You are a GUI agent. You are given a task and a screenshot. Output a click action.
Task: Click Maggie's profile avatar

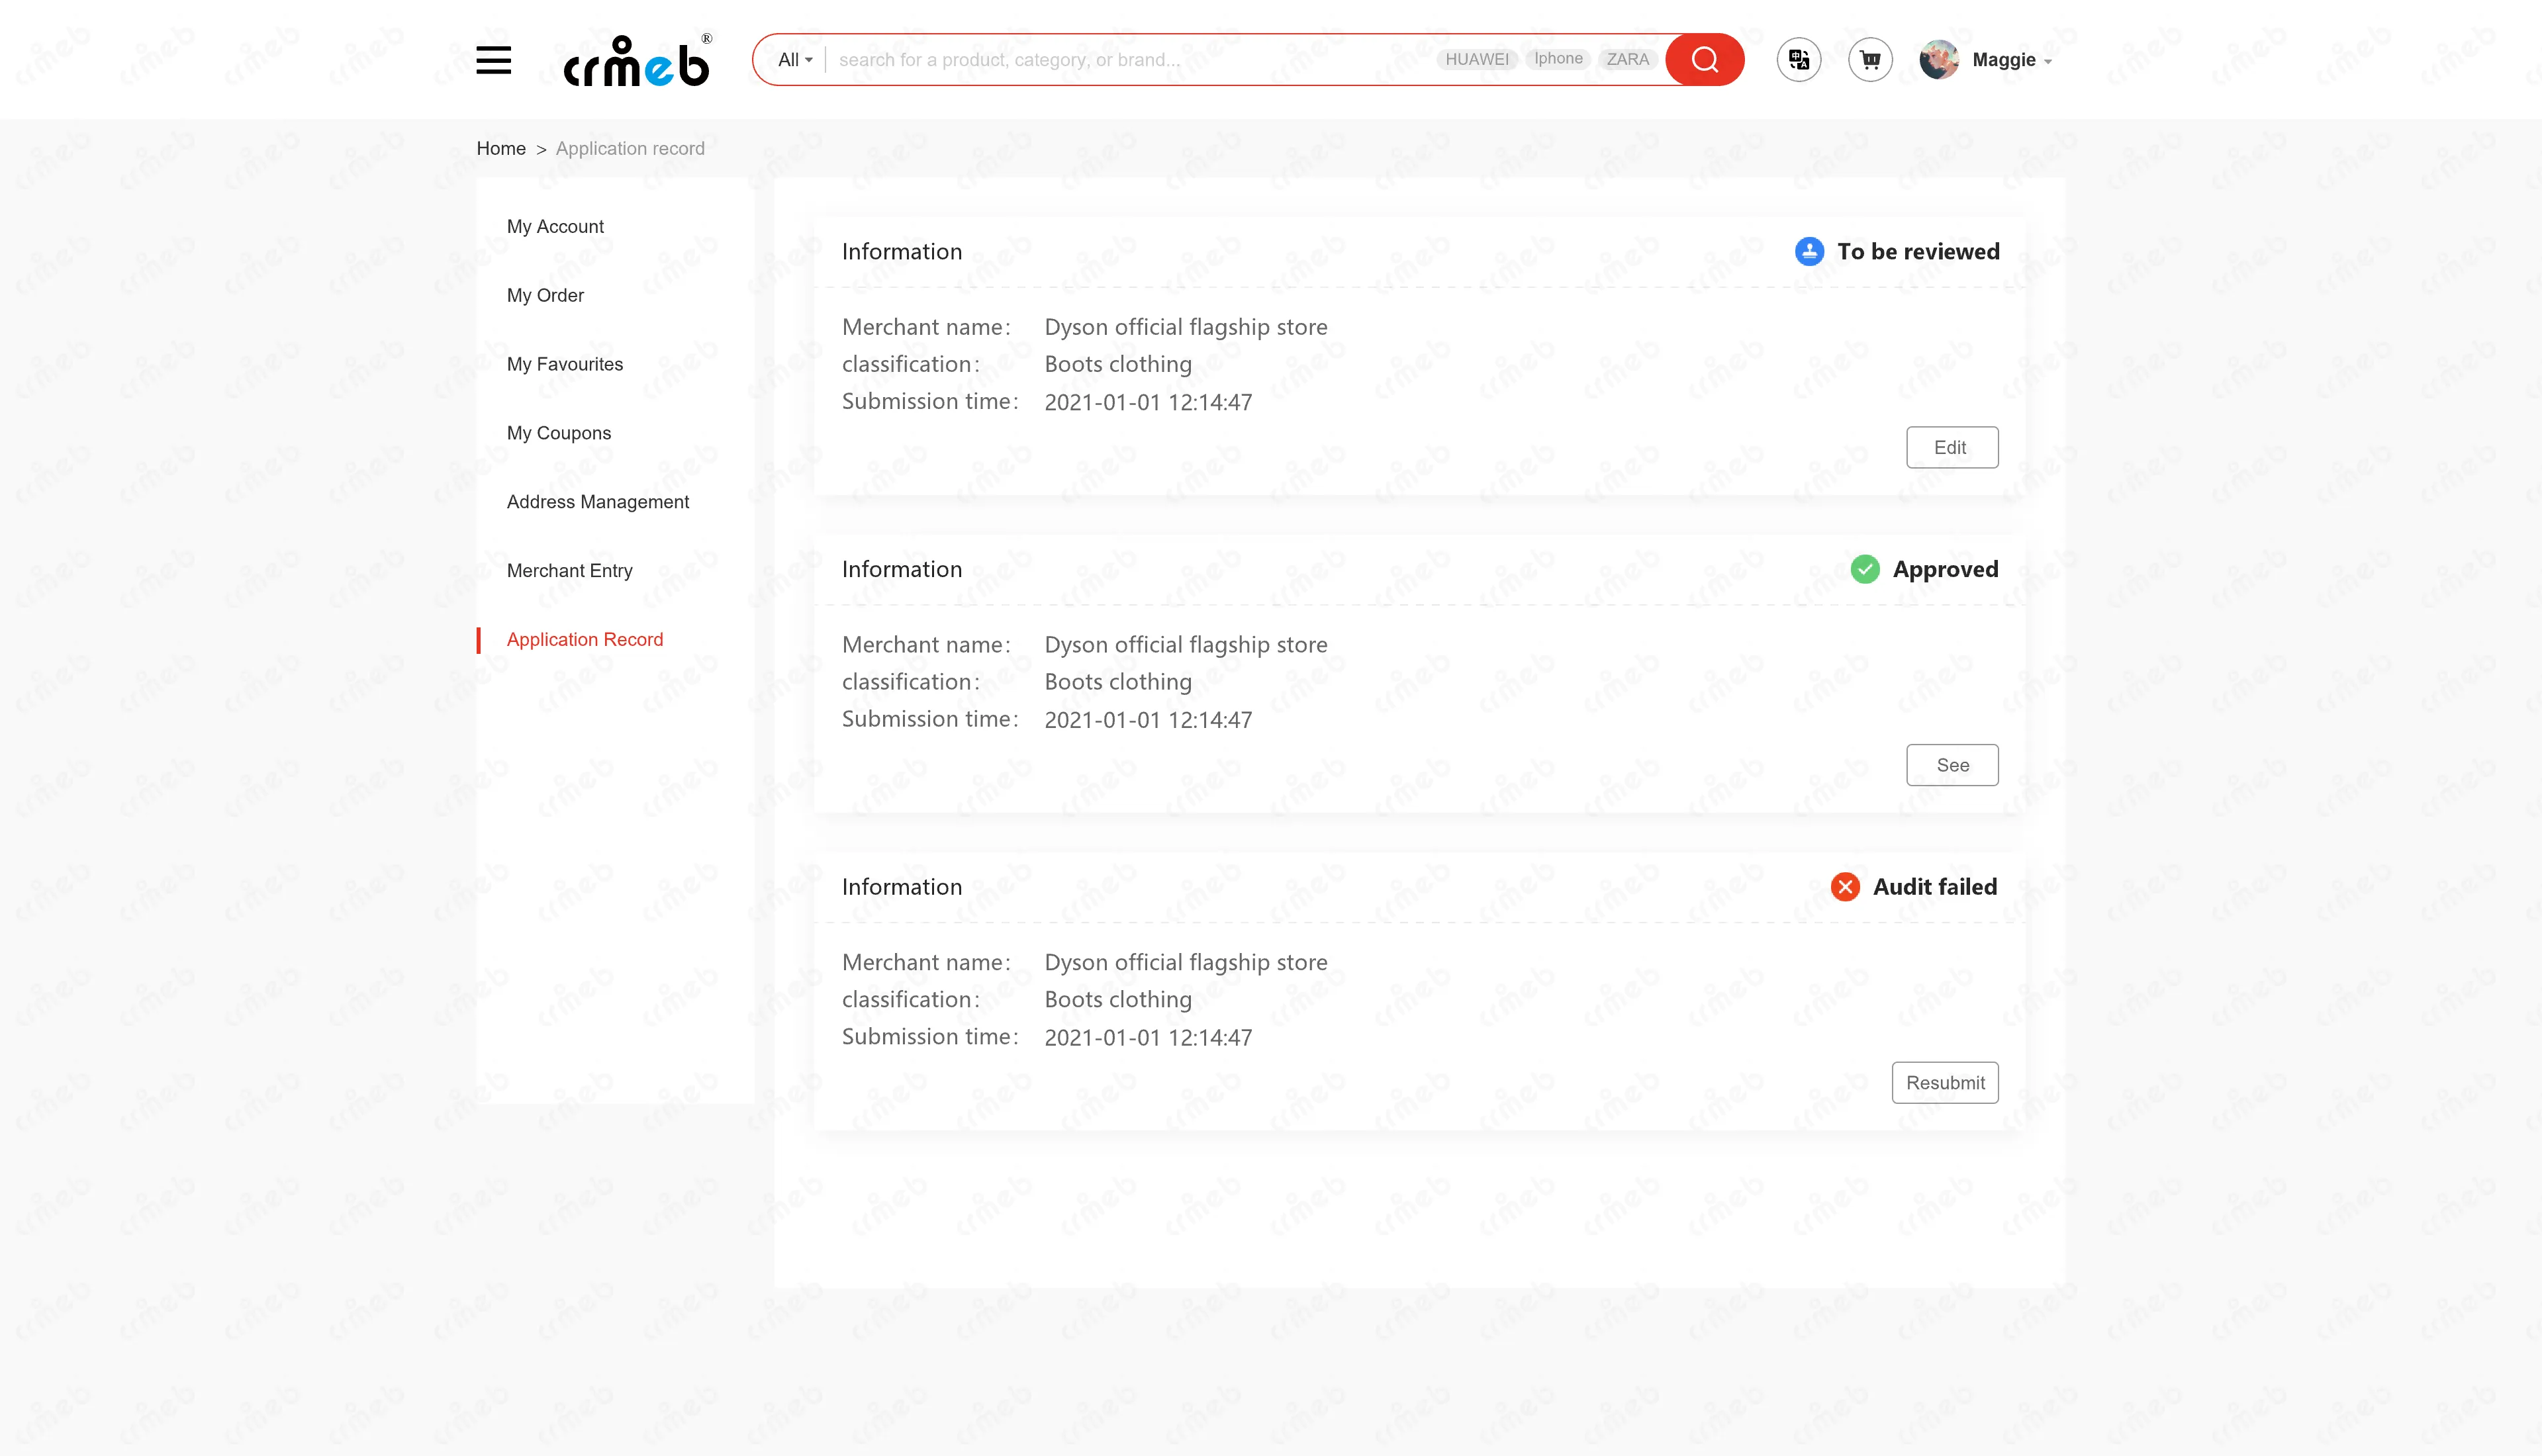click(1939, 60)
